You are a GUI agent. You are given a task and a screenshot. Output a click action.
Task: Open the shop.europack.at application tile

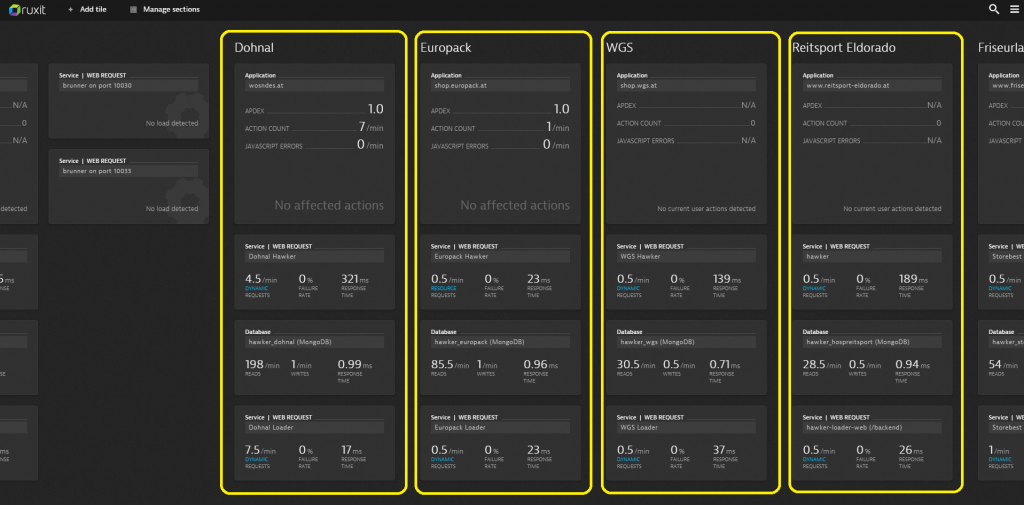pos(500,144)
